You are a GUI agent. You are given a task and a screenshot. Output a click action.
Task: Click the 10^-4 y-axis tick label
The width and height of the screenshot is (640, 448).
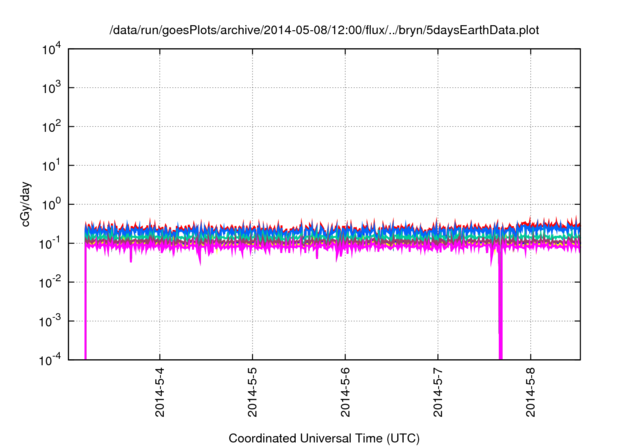(x=50, y=359)
